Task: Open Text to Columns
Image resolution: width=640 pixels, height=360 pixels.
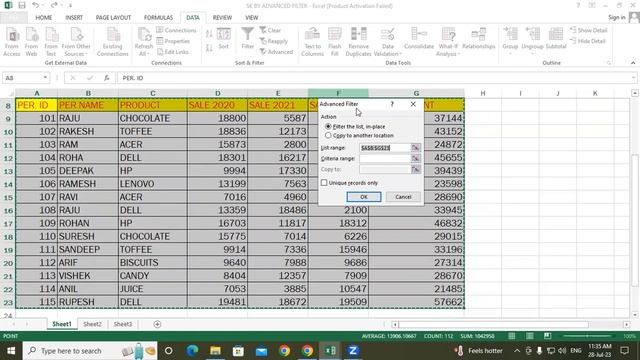Action: (x=312, y=41)
